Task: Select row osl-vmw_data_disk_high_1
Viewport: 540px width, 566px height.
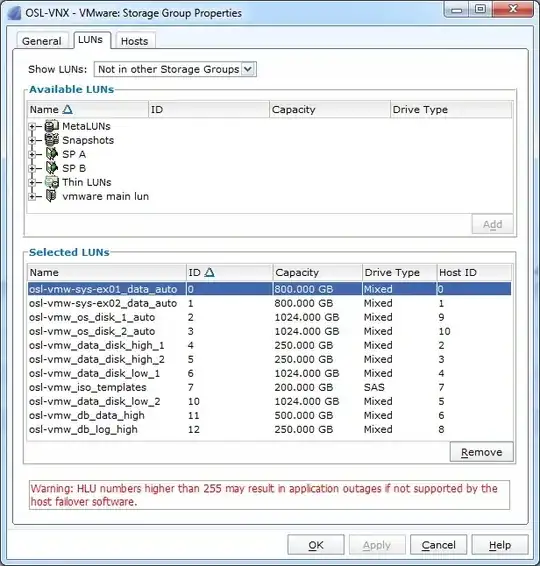Action: click(269, 345)
